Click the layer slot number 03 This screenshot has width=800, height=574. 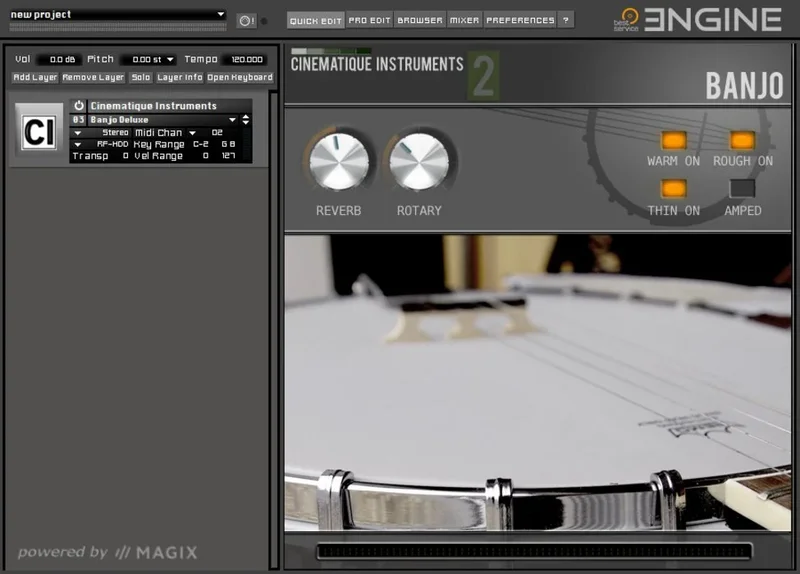[x=78, y=120]
